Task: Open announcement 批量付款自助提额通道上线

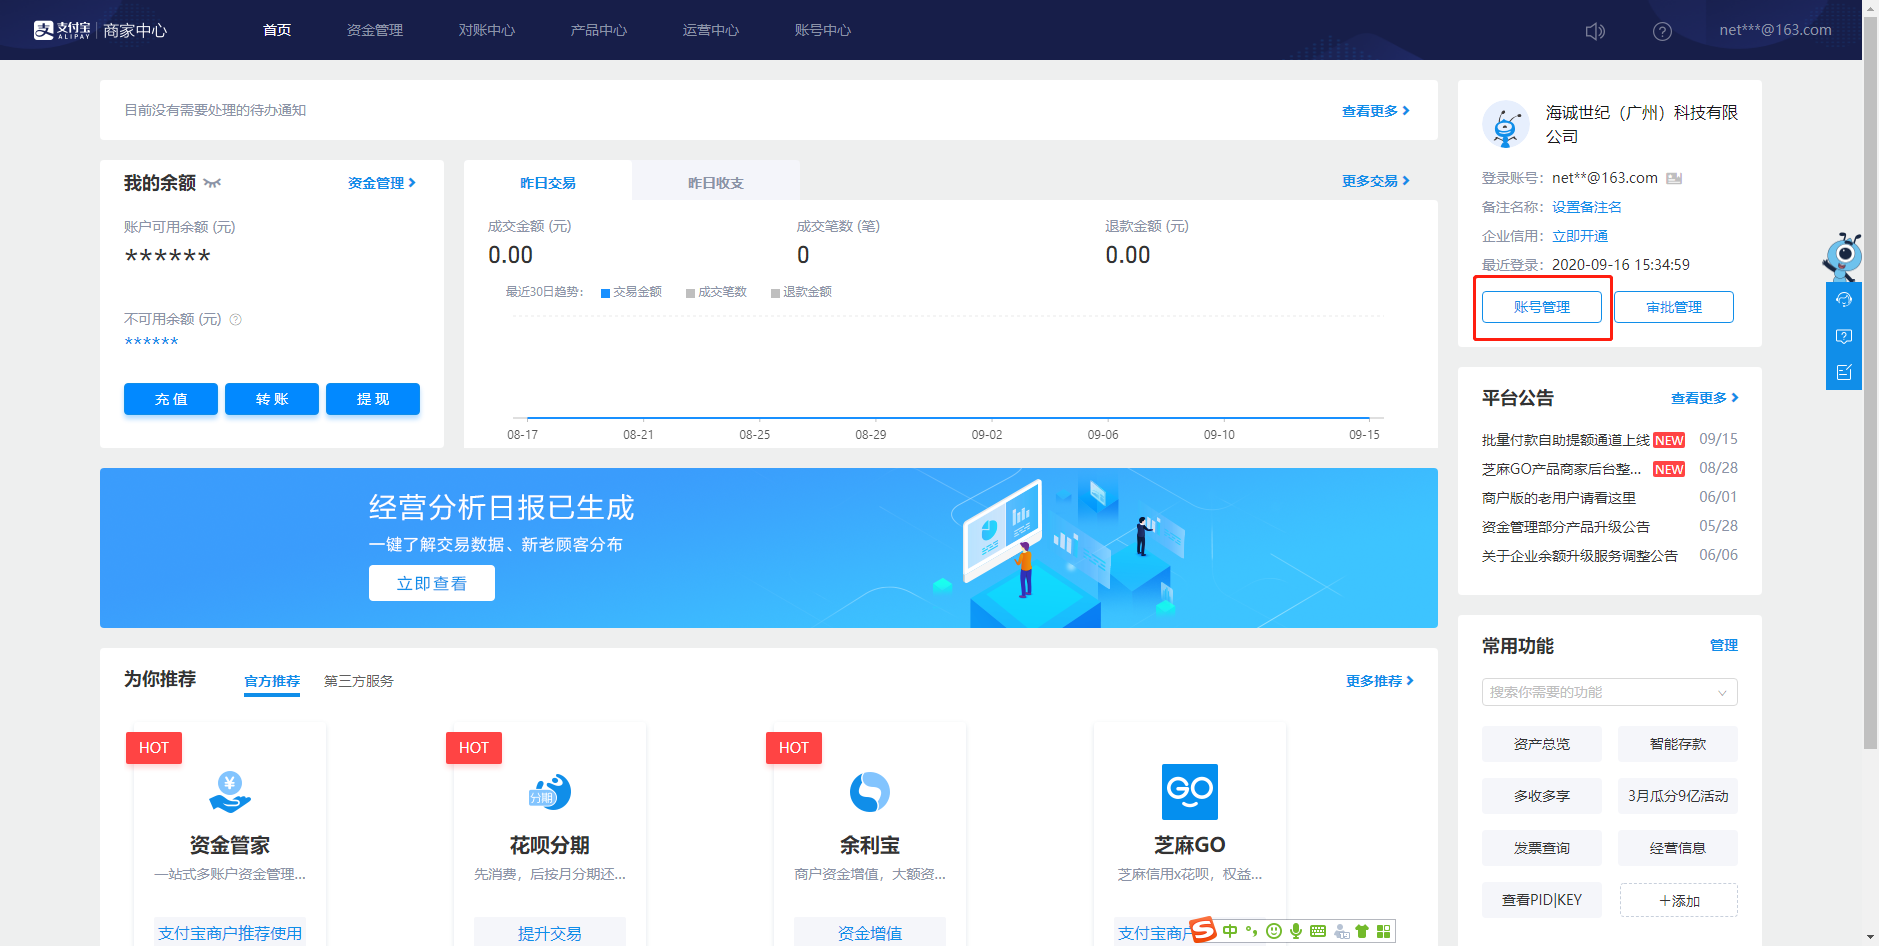Action: click(x=1566, y=440)
